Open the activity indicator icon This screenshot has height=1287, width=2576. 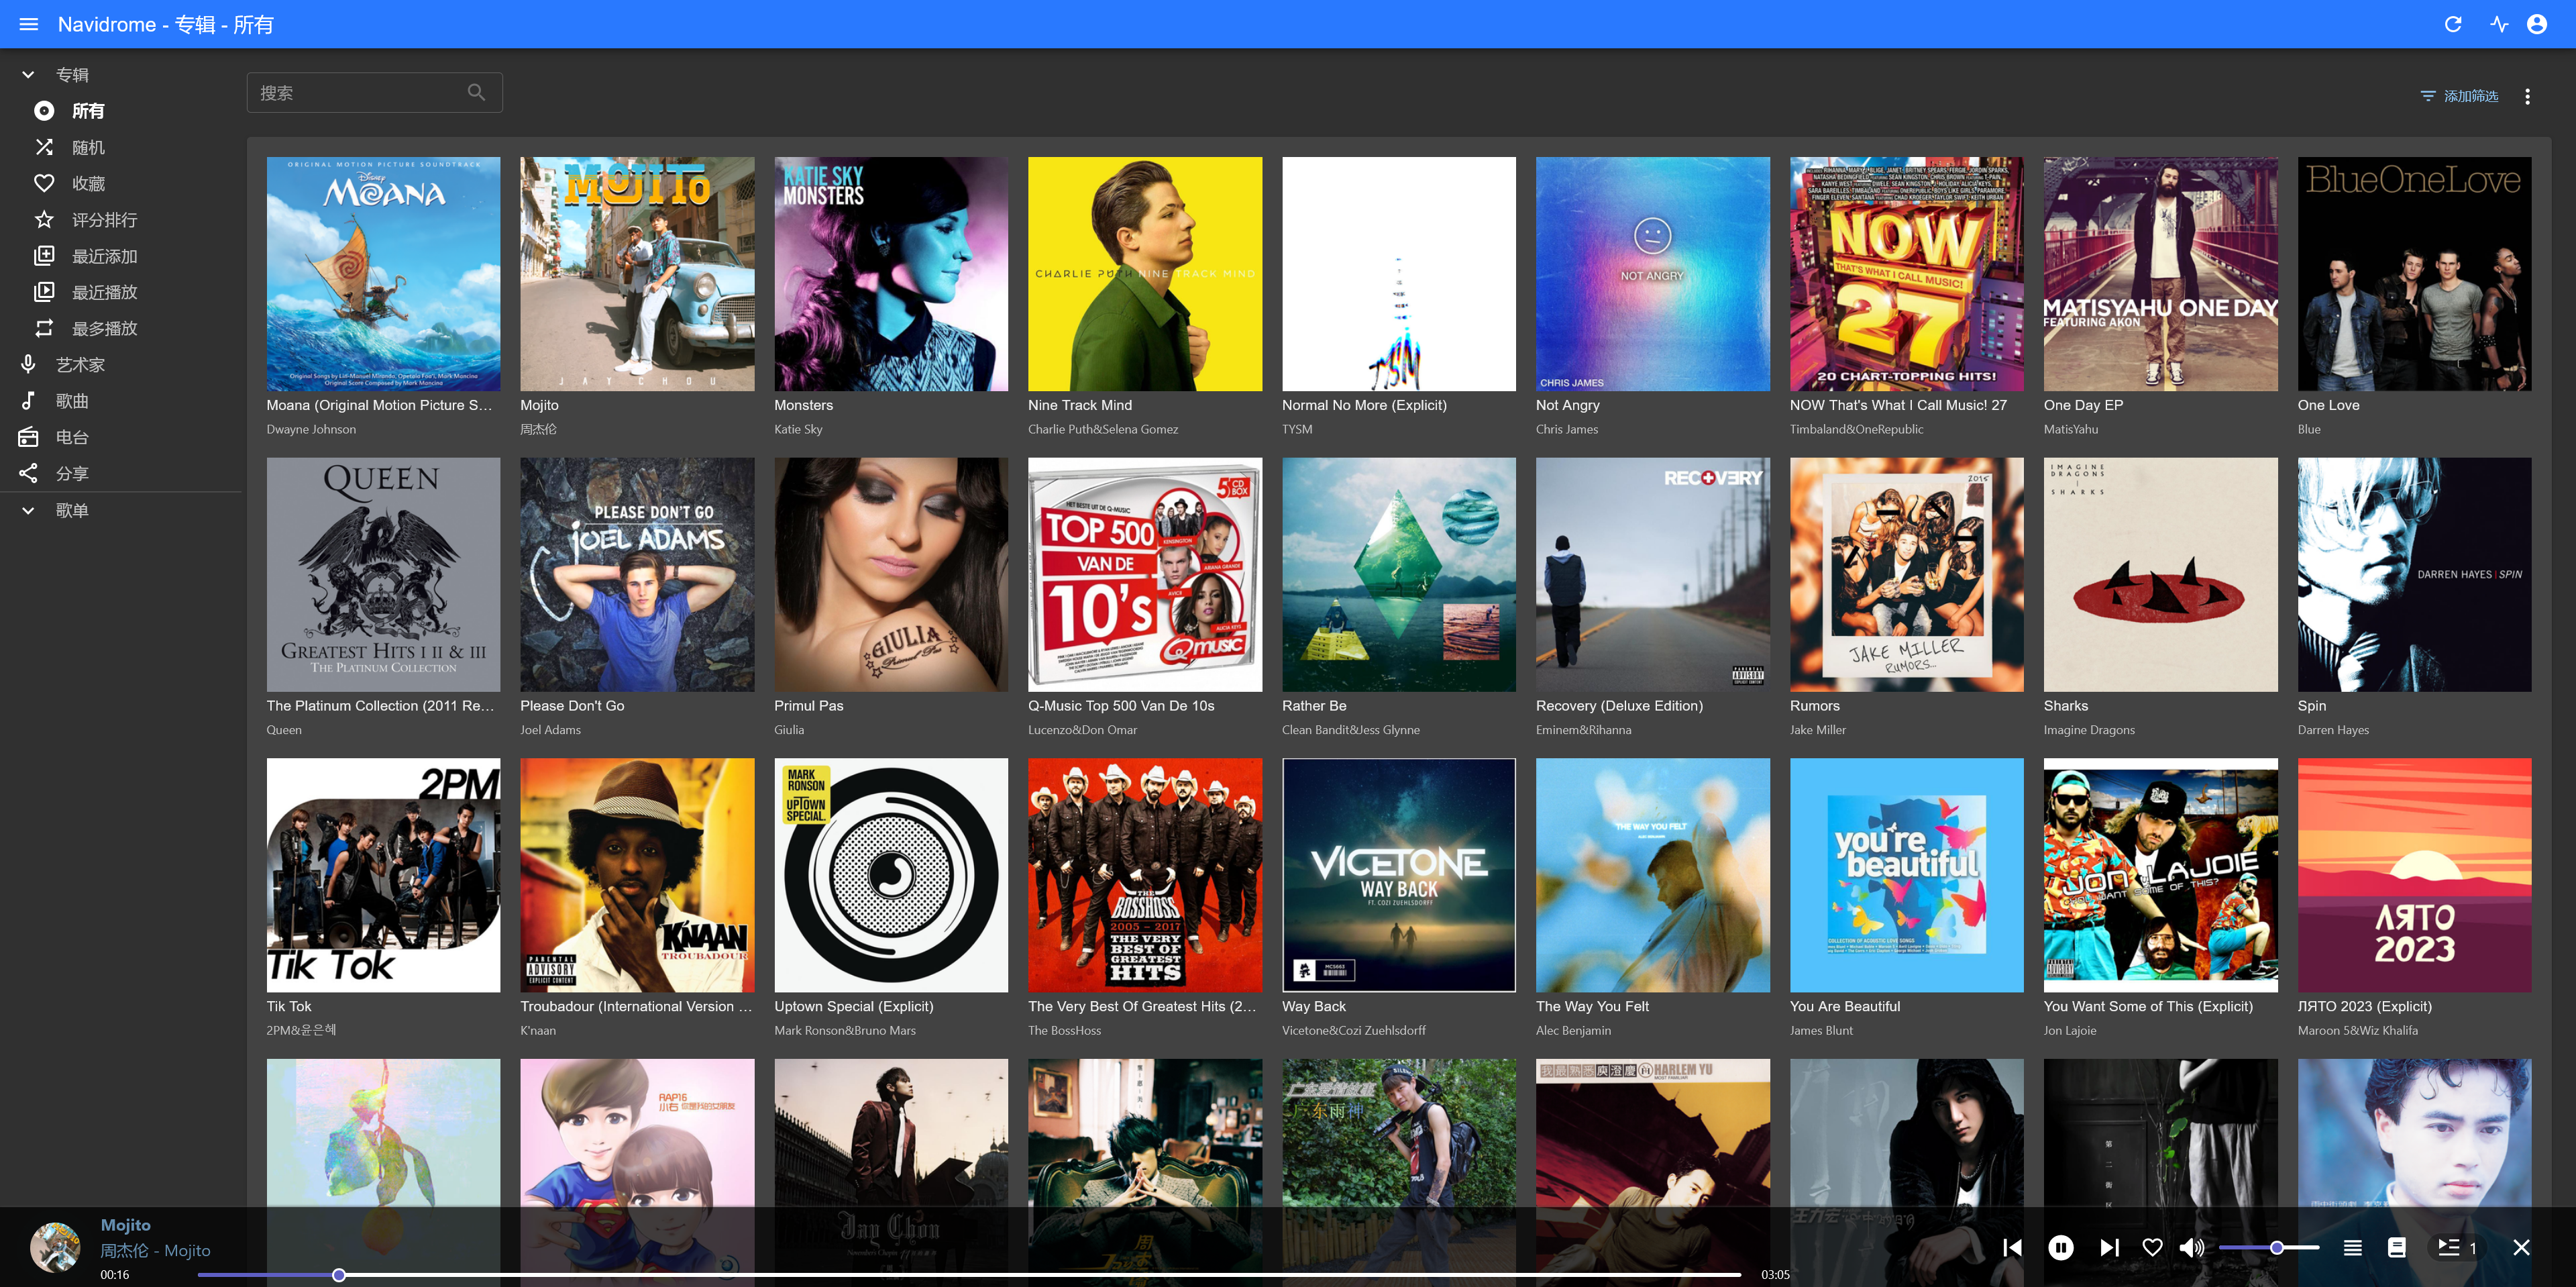(2499, 24)
